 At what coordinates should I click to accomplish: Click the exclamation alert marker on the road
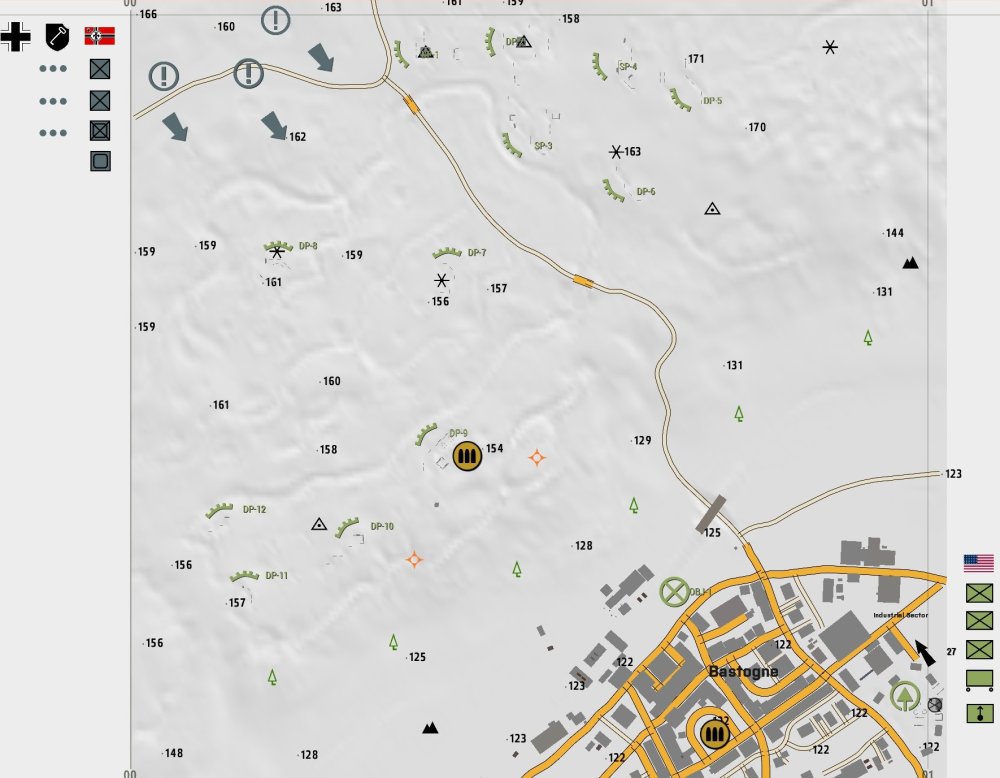248,72
